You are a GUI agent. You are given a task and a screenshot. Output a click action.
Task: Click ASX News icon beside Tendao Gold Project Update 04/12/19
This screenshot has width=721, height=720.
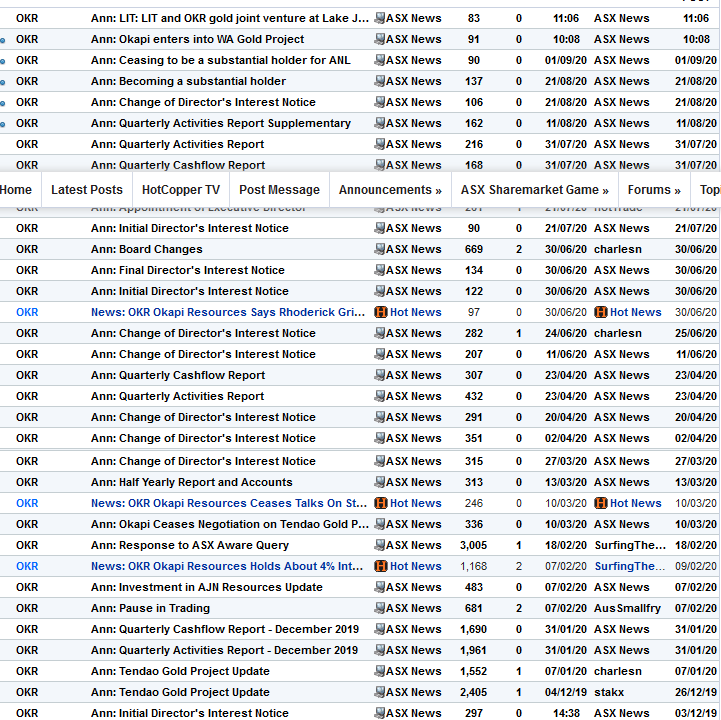[x=379, y=692]
